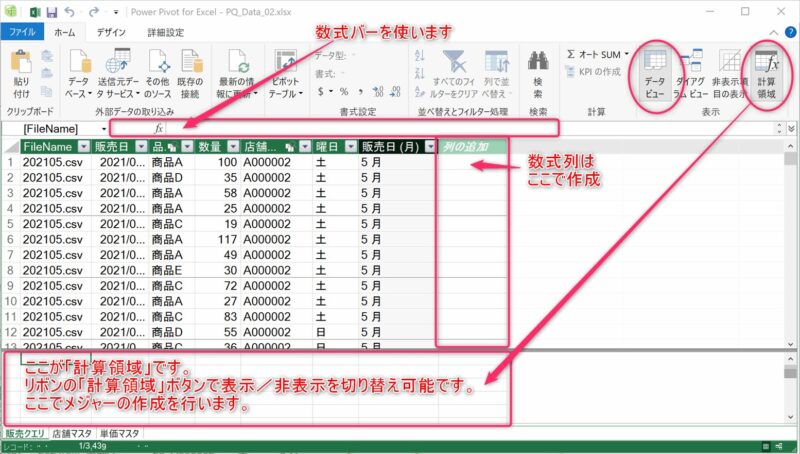The height and width of the screenshot is (454, 800).
Task: Click sort by column (列で並べ替え)
Action: click(496, 74)
